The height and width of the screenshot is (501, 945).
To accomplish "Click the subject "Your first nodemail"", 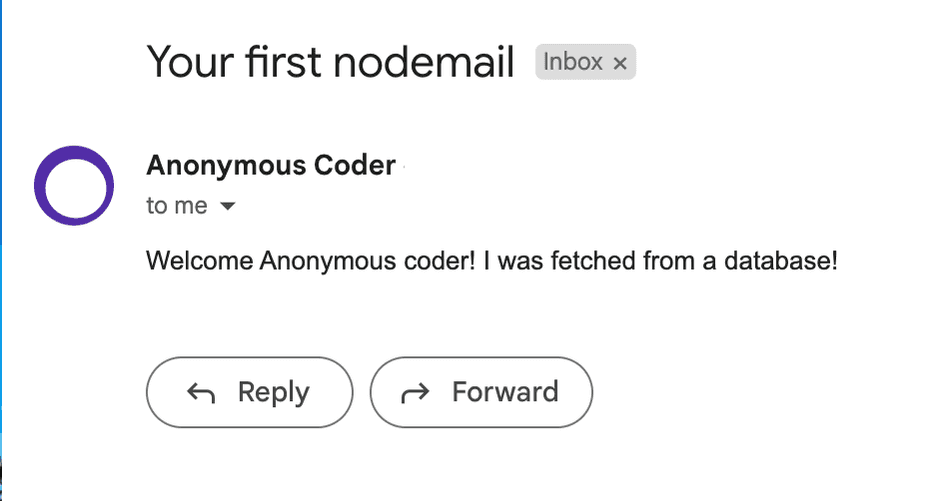I will [330, 62].
